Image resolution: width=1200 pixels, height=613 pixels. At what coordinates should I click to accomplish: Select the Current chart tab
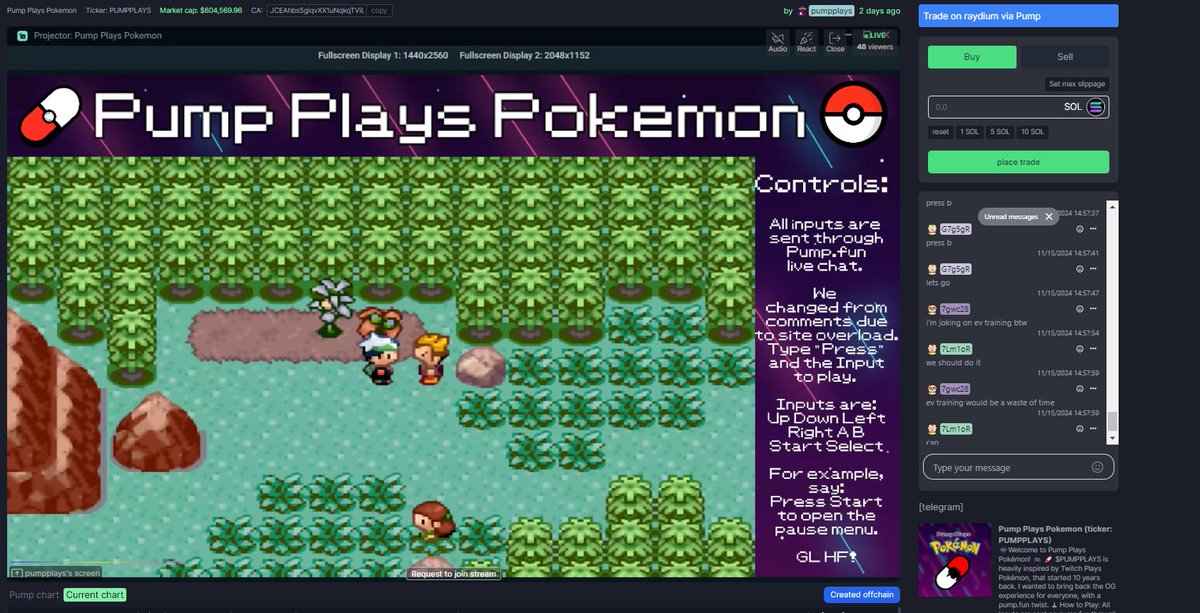pyautogui.click(x=95, y=595)
